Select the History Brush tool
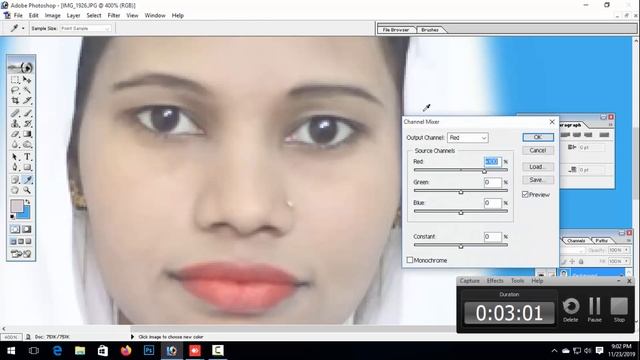The width and height of the screenshot is (640, 360). [27, 123]
